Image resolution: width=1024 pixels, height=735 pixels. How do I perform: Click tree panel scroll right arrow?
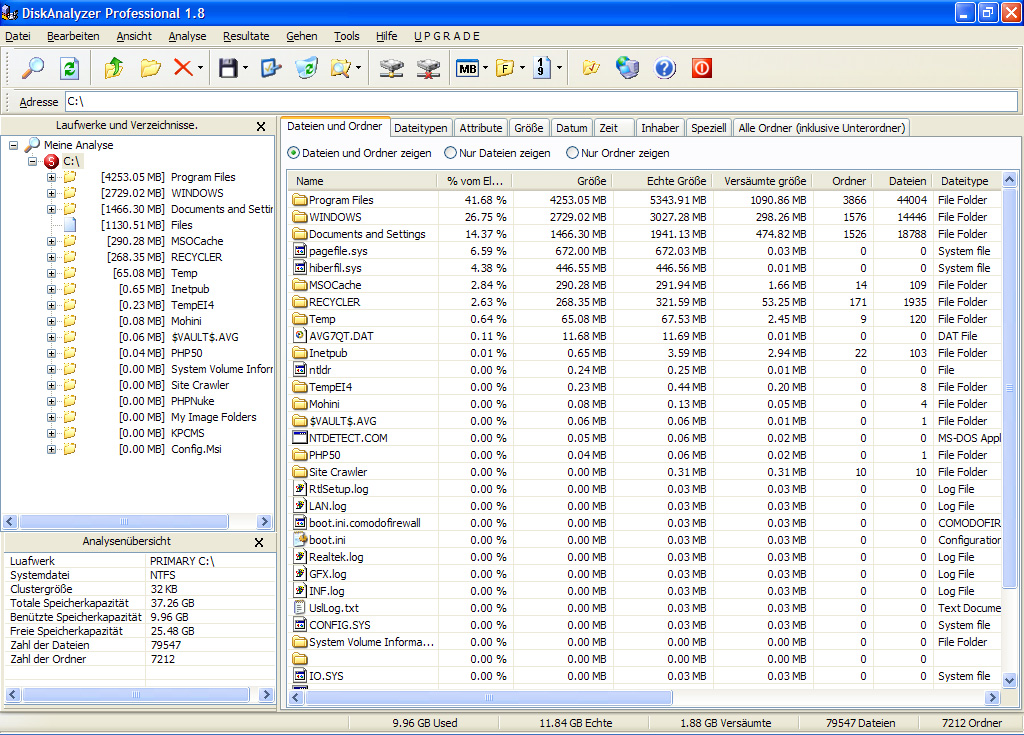point(264,521)
